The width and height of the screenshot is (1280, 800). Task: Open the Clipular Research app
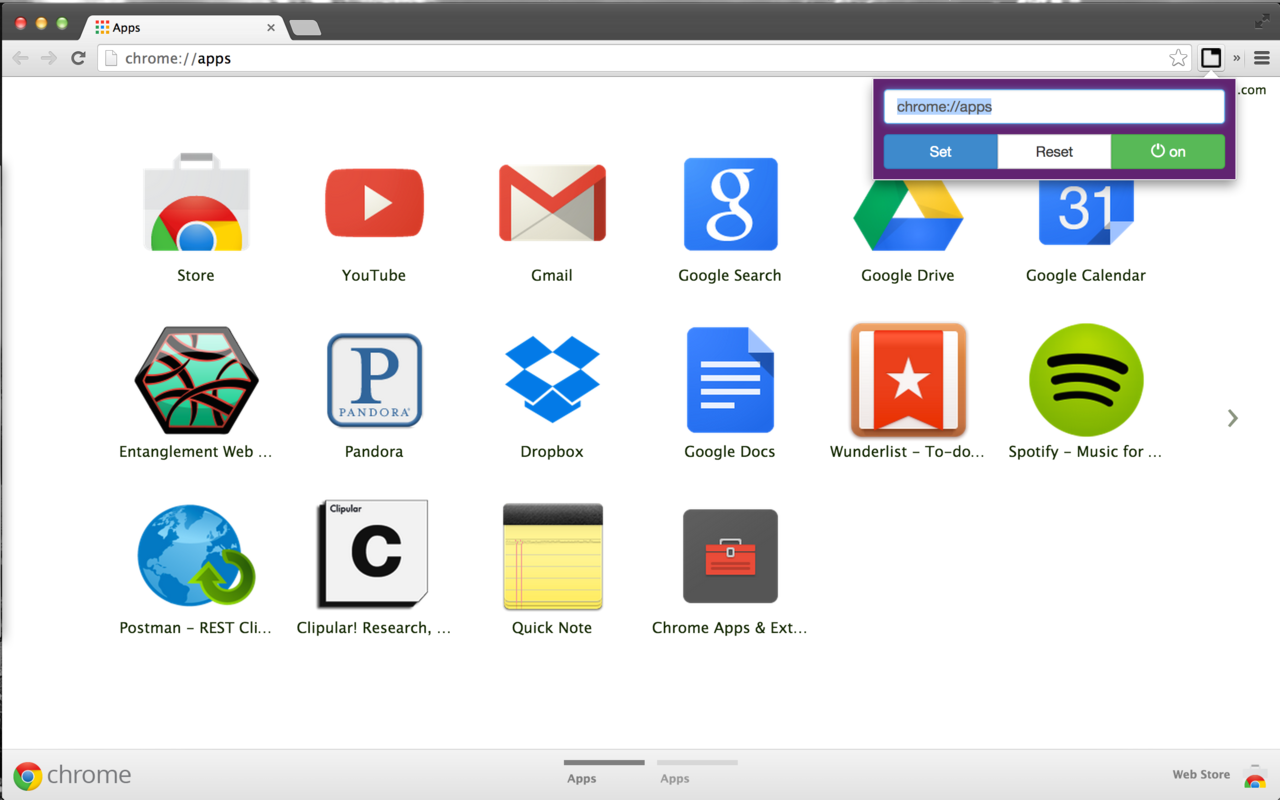pos(373,555)
